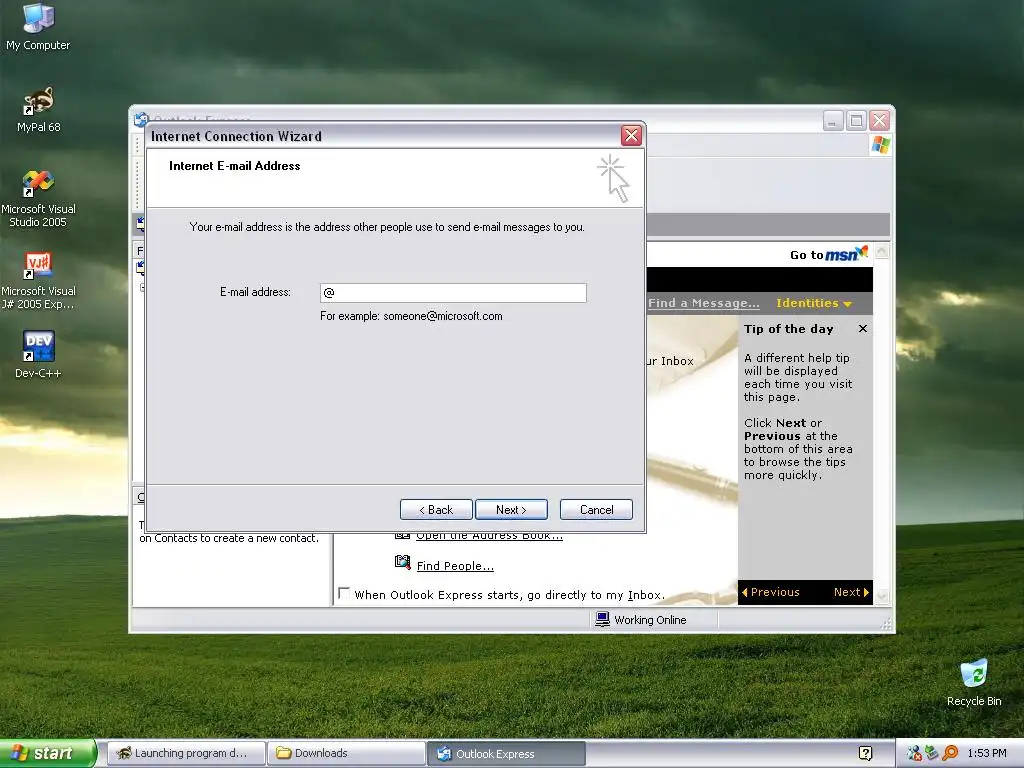Viewport: 1024px width, 768px height.
Task: Click the Internet E-mail Address heading
Action: 234,166
